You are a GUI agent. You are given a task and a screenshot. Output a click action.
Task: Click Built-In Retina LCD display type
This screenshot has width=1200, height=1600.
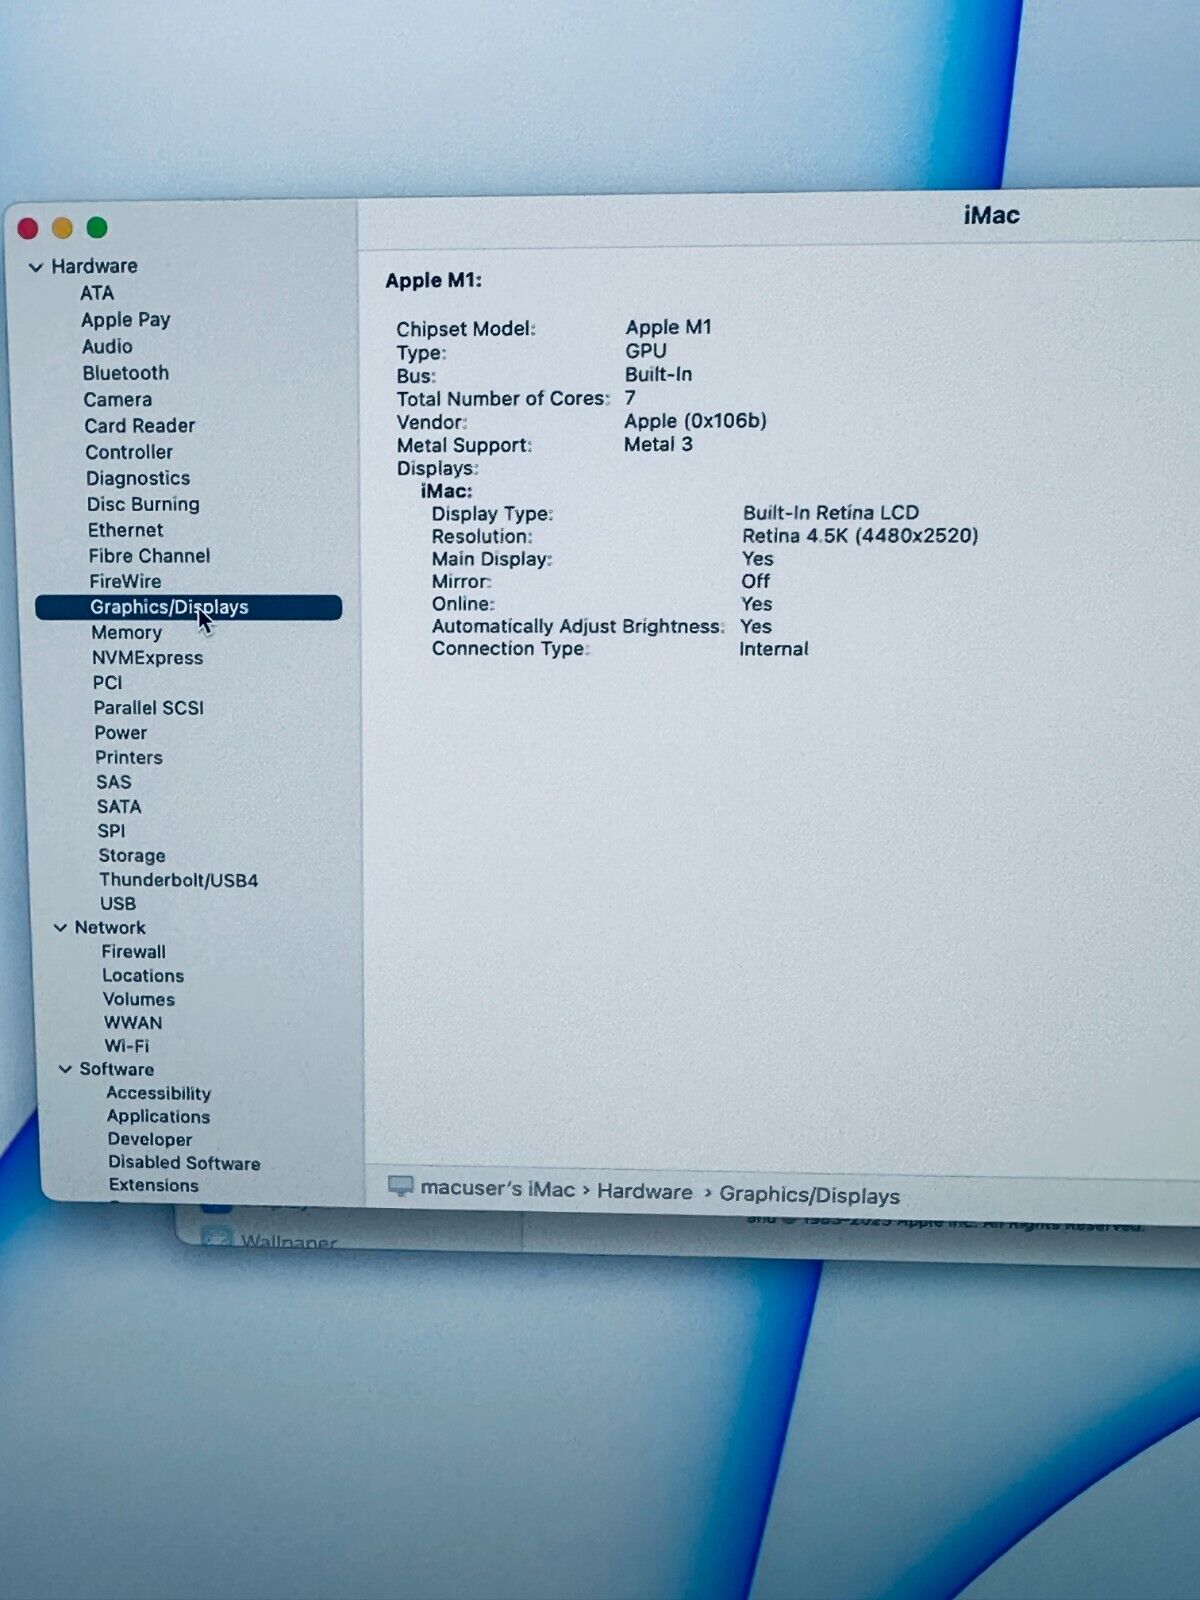click(830, 513)
